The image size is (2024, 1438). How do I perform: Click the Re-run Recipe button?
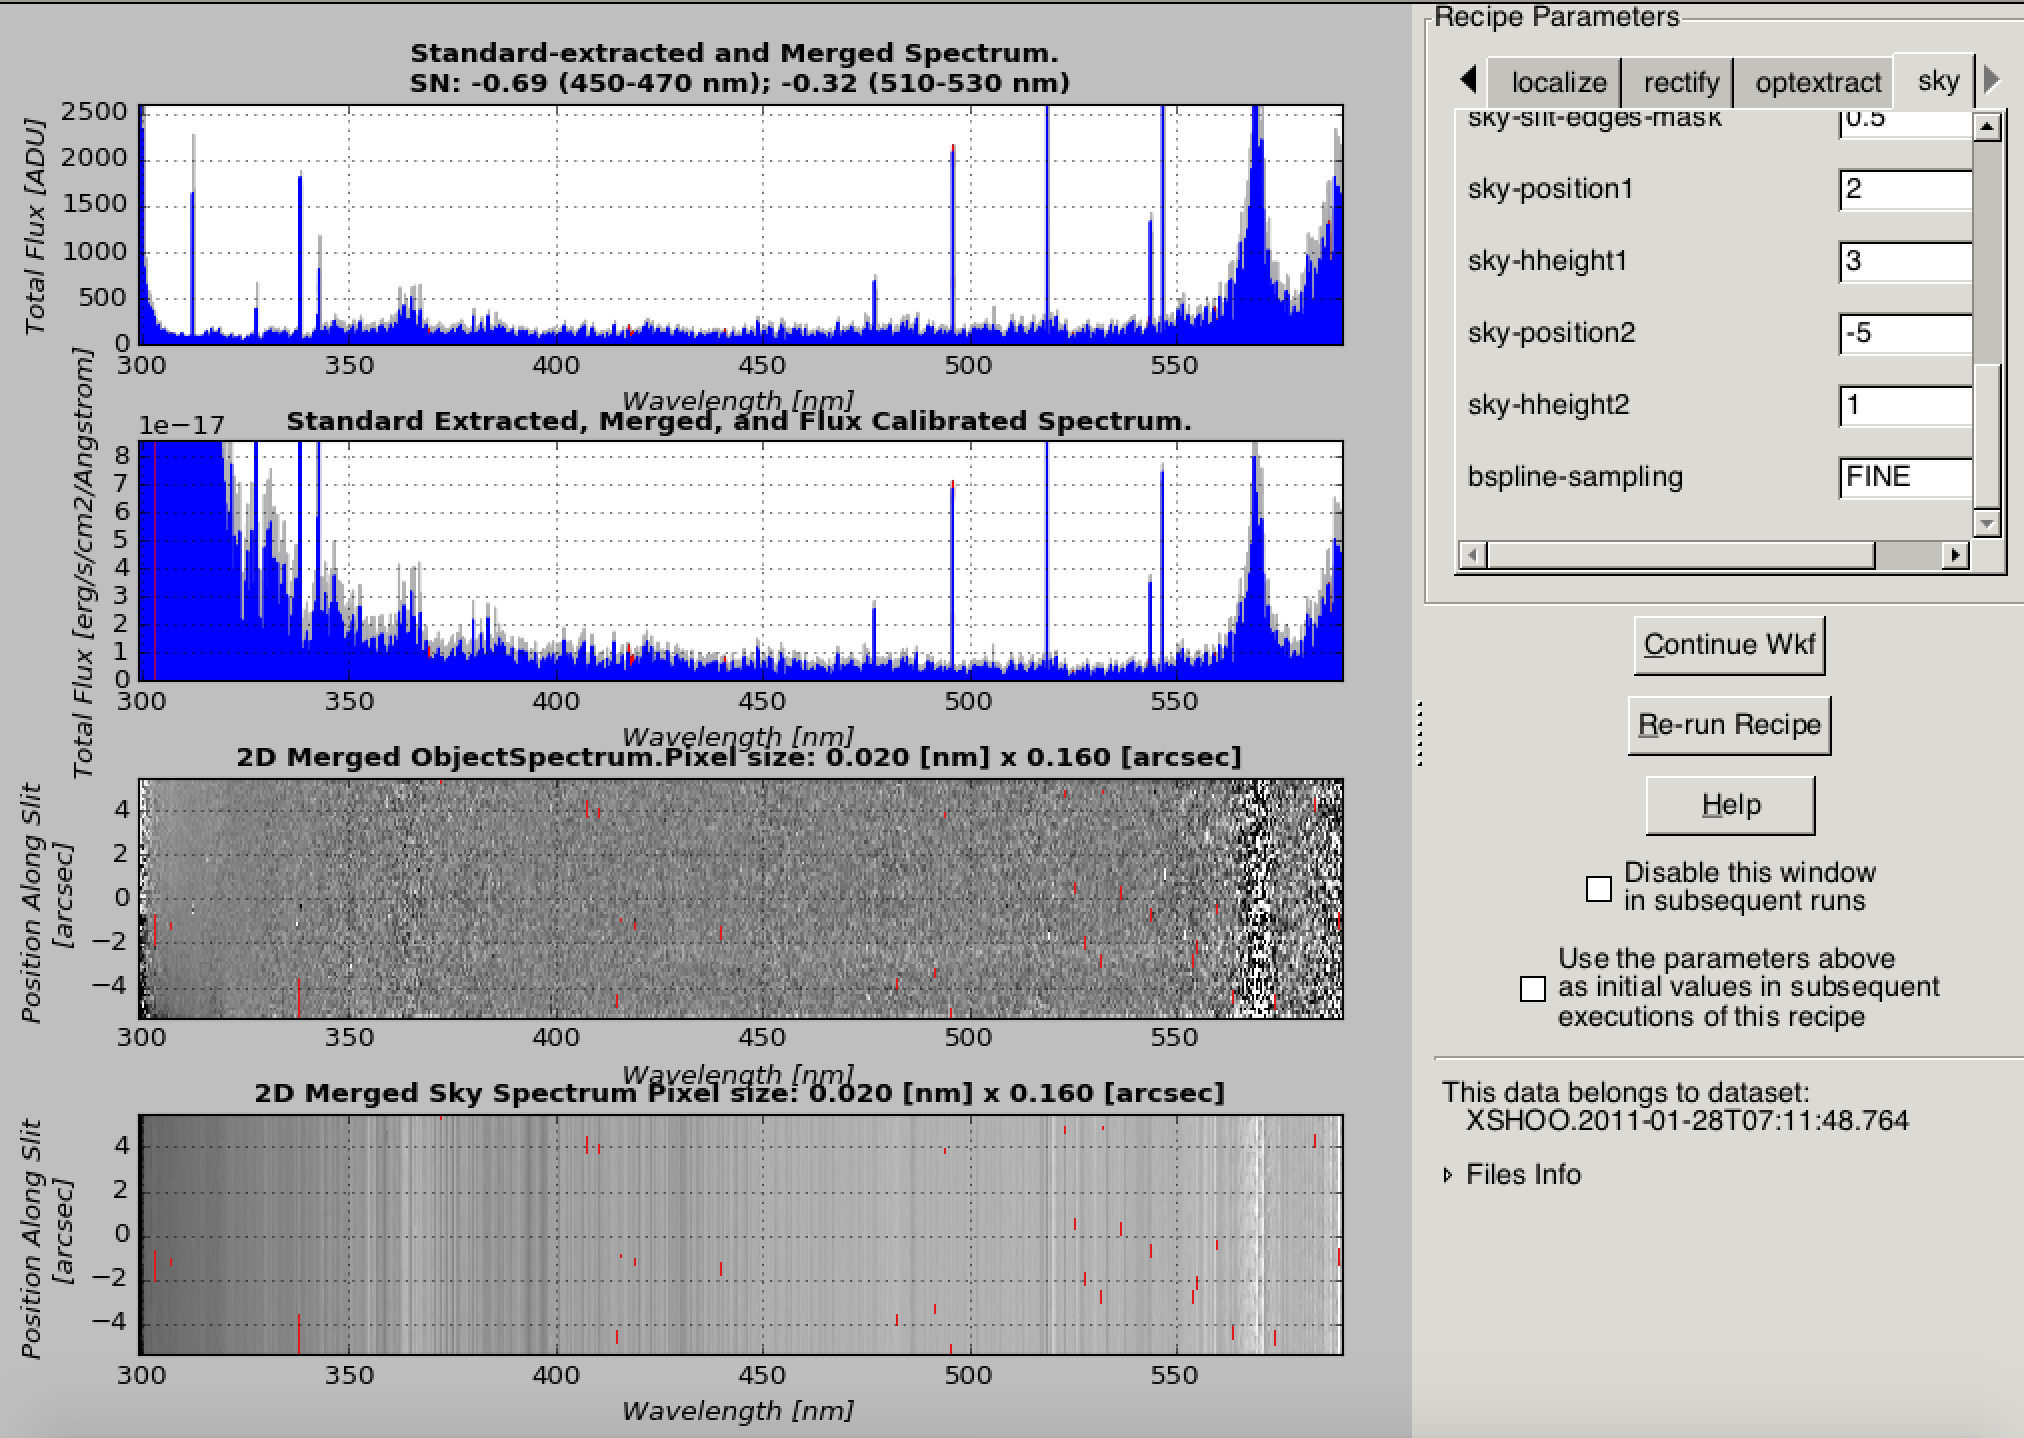click(1729, 725)
